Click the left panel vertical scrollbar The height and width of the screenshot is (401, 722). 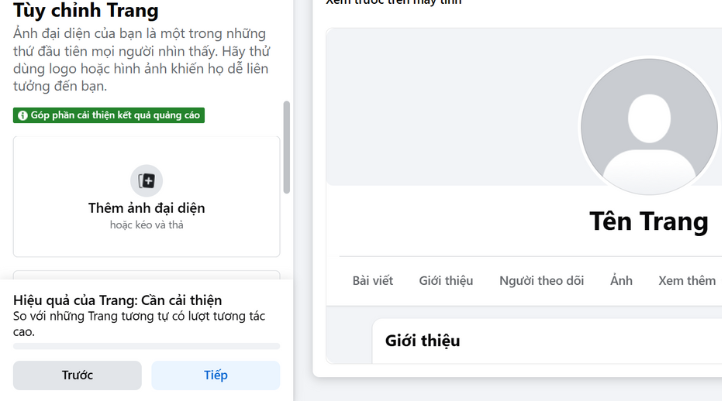click(x=288, y=145)
